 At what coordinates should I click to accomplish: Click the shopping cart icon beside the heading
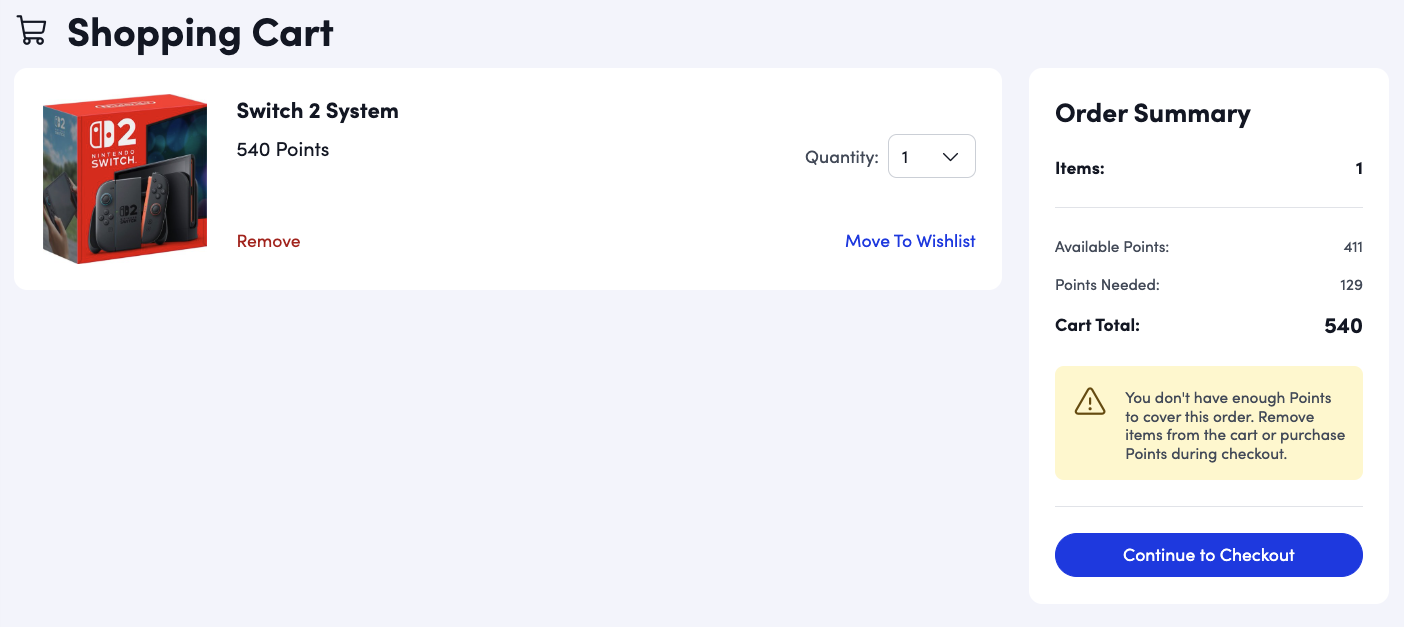pyautogui.click(x=32, y=31)
